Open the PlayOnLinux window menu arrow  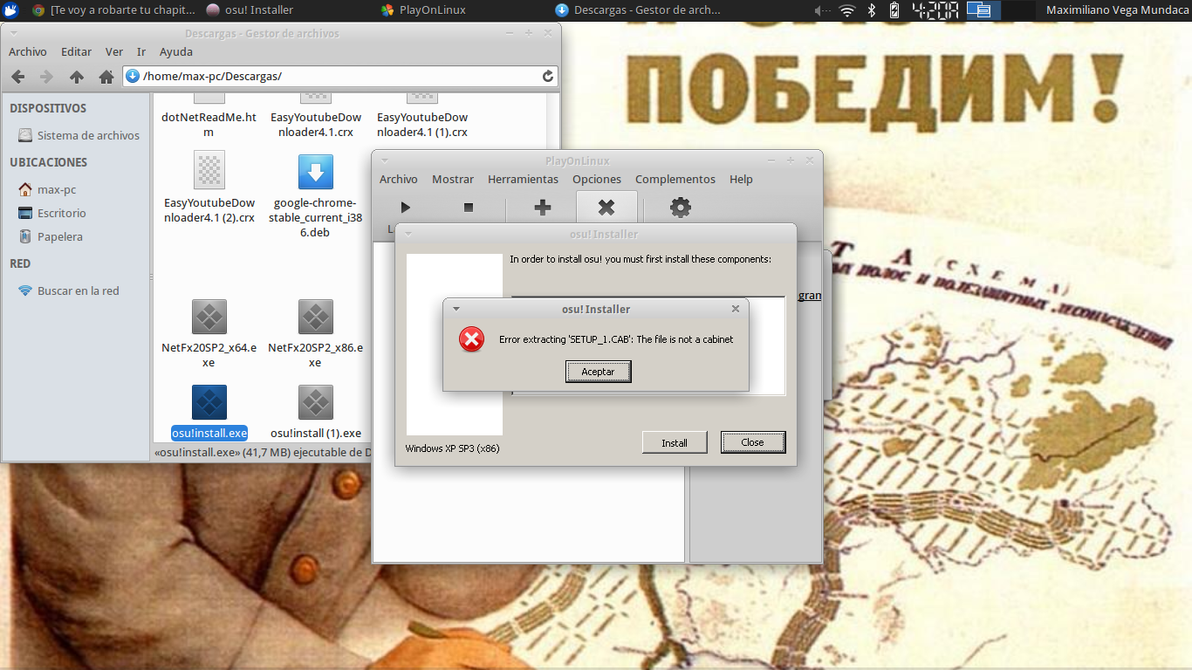click(x=385, y=160)
